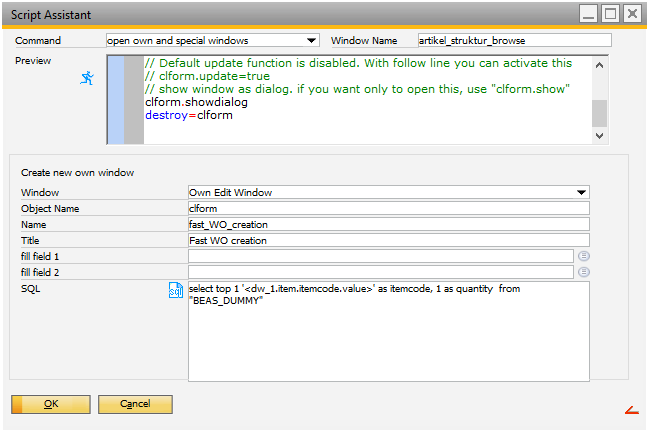Click the clform.showdialog line in Preview

(x=196, y=102)
